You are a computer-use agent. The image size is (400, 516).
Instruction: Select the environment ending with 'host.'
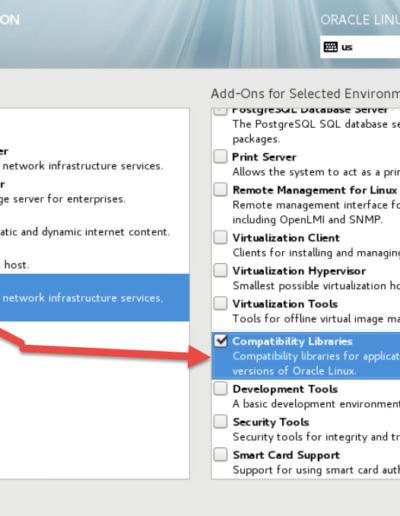tap(94, 258)
